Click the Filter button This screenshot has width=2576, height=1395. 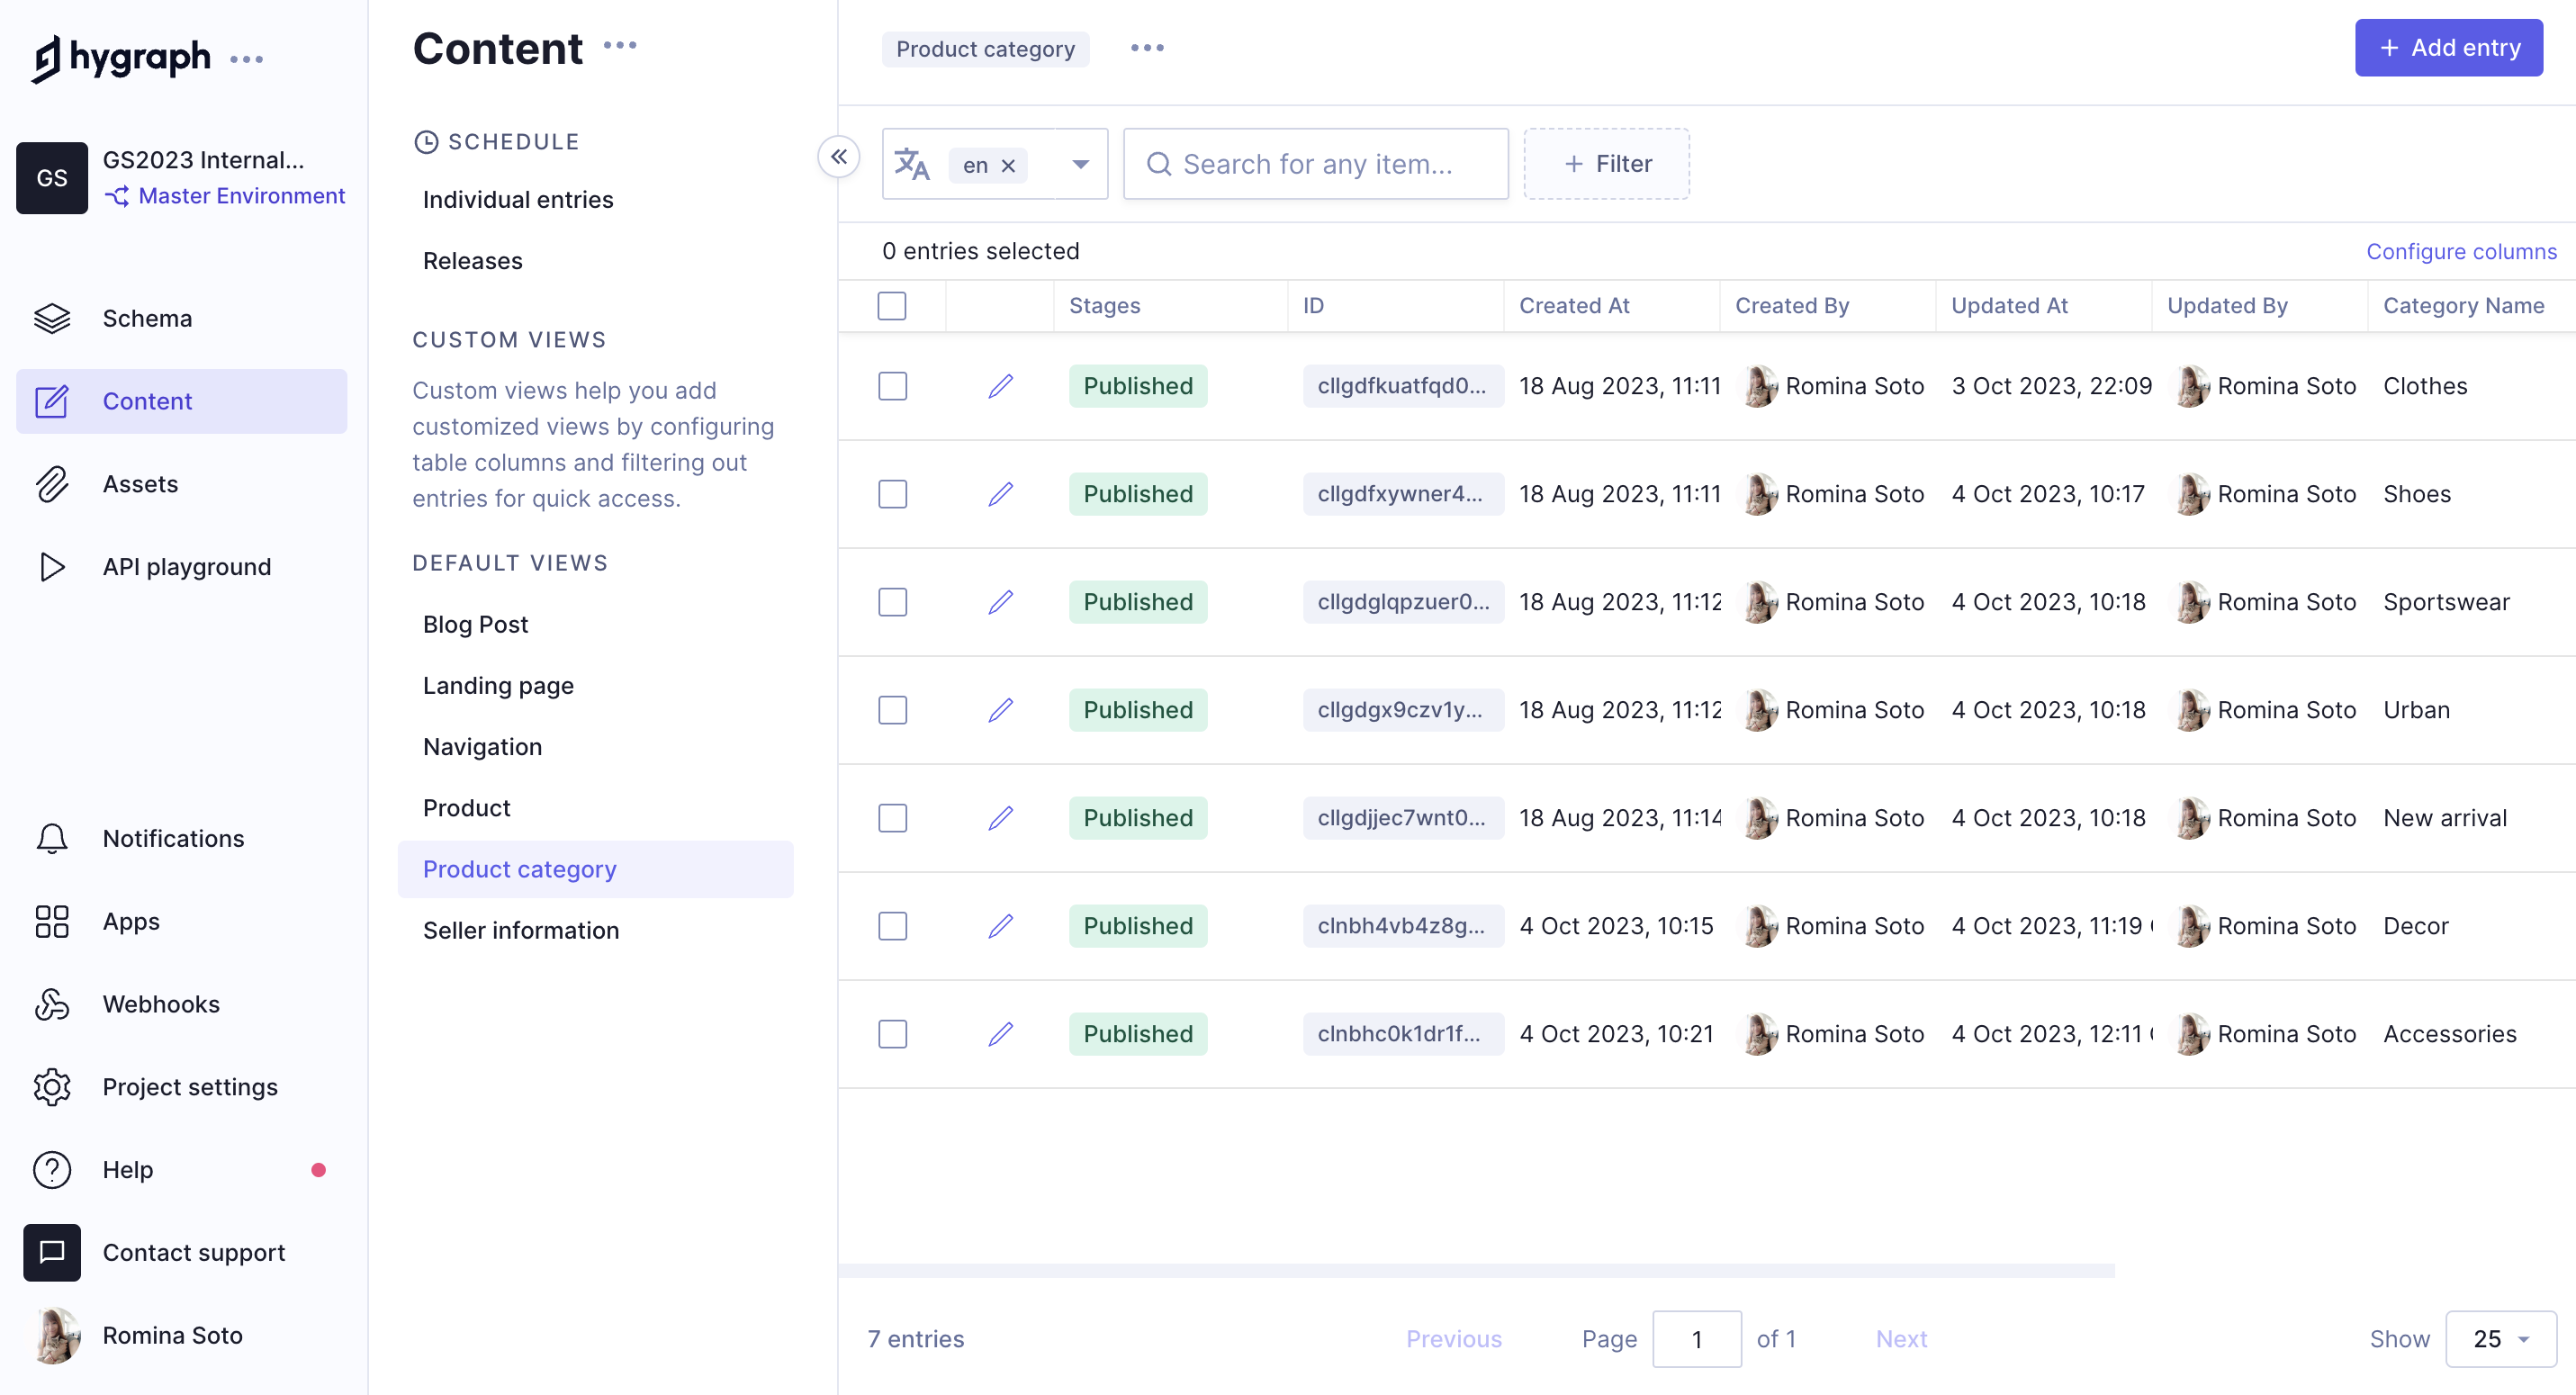(x=1608, y=163)
